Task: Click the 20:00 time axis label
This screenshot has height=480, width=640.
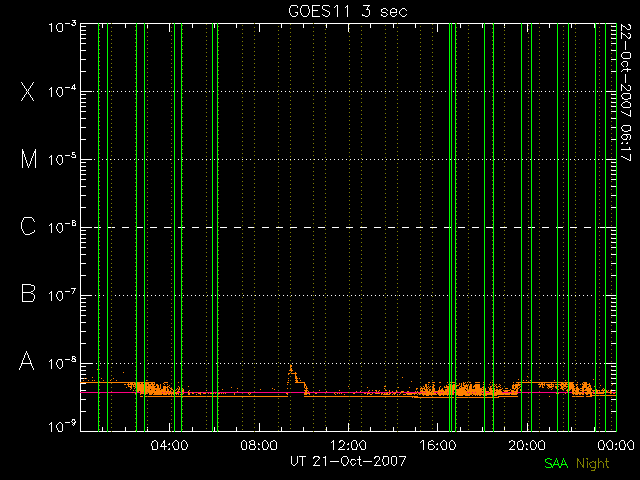Action: click(527, 445)
